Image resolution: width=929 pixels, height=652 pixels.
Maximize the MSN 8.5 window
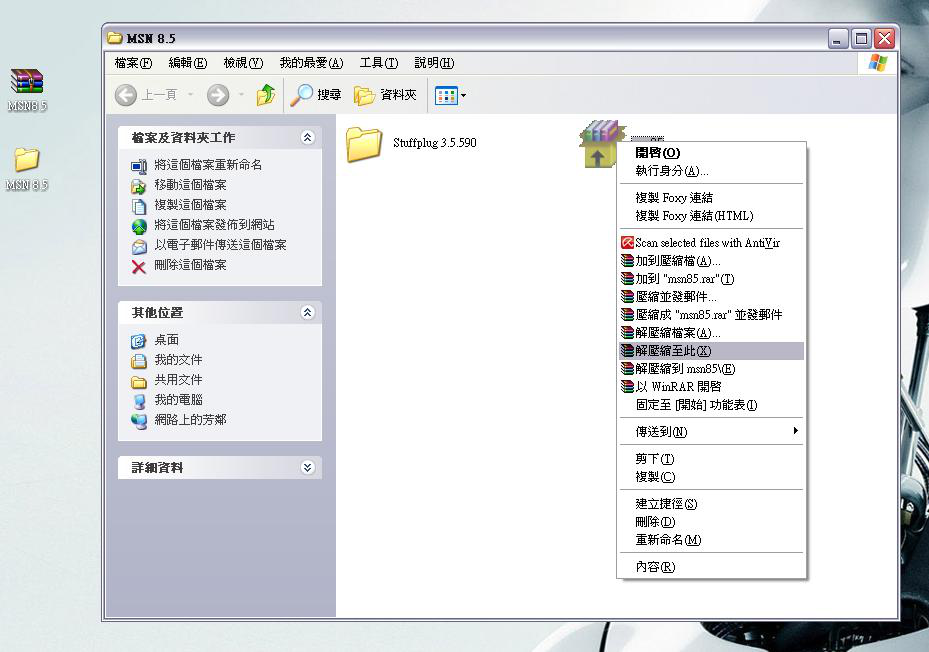(861, 39)
